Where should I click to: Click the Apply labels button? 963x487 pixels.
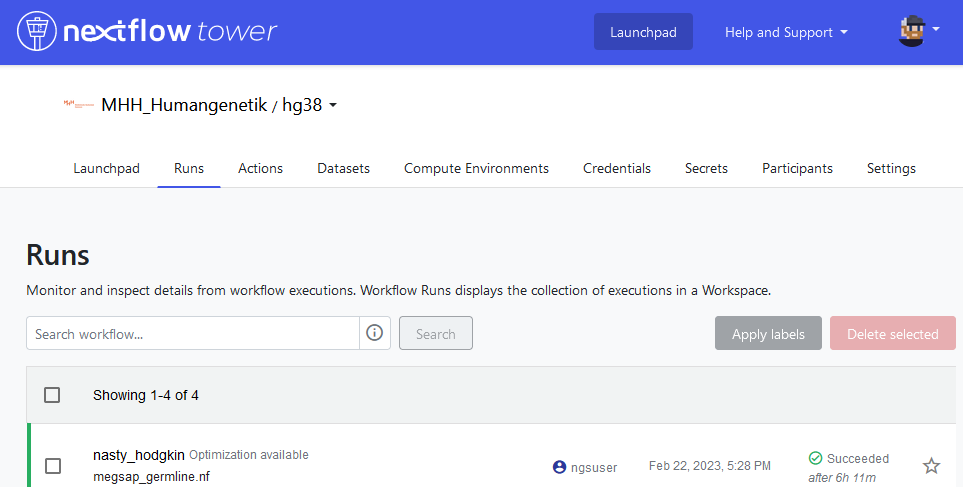pyautogui.click(x=768, y=334)
